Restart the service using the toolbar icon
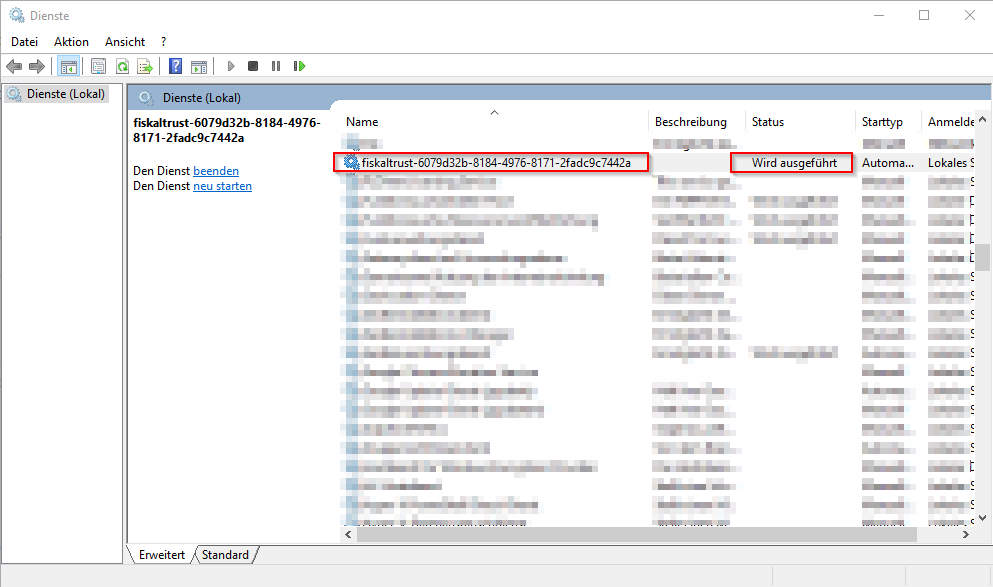993x587 pixels. click(299, 66)
